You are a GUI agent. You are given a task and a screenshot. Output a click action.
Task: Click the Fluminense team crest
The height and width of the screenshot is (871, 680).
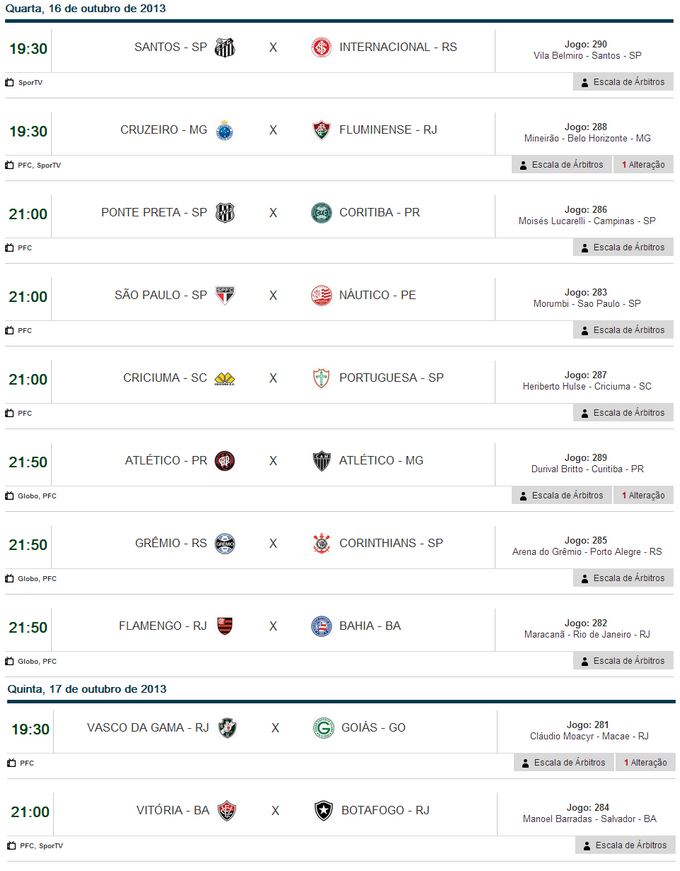[x=321, y=130]
